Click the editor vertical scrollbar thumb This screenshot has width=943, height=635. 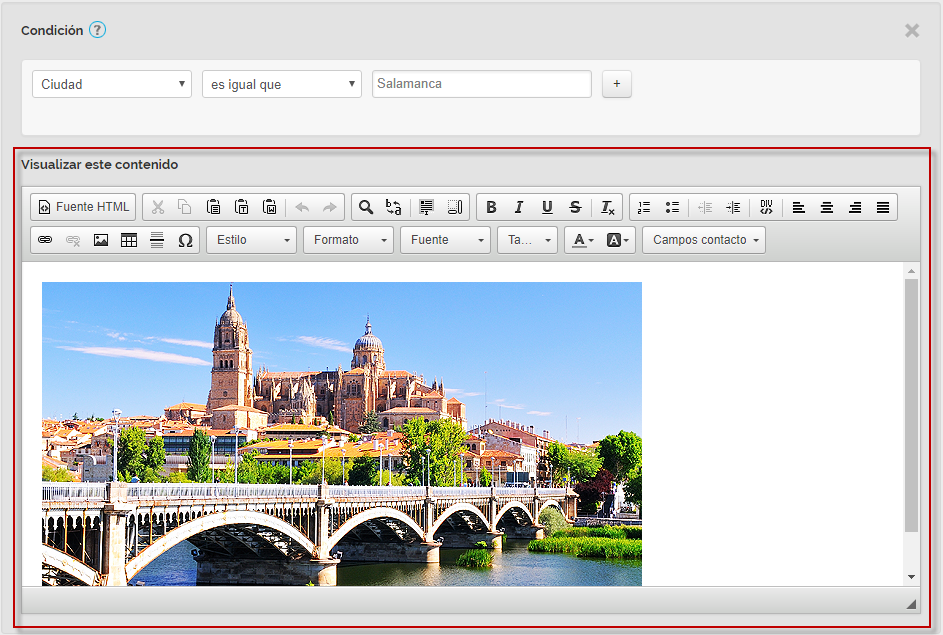coord(912,405)
